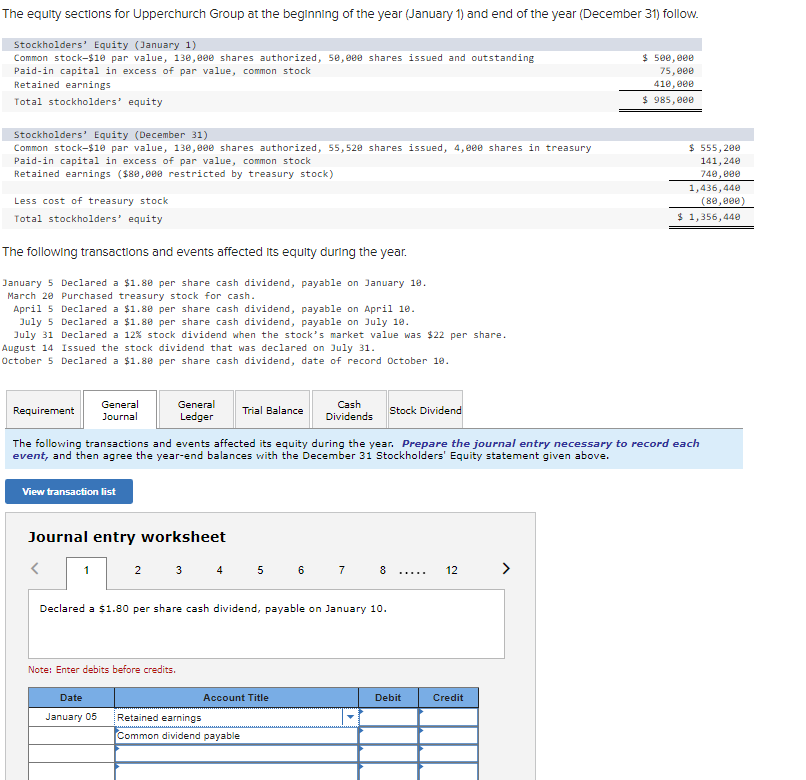Click the $ 985,000 total equity value
The image size is (806, 780).
[x=668, y=100]
